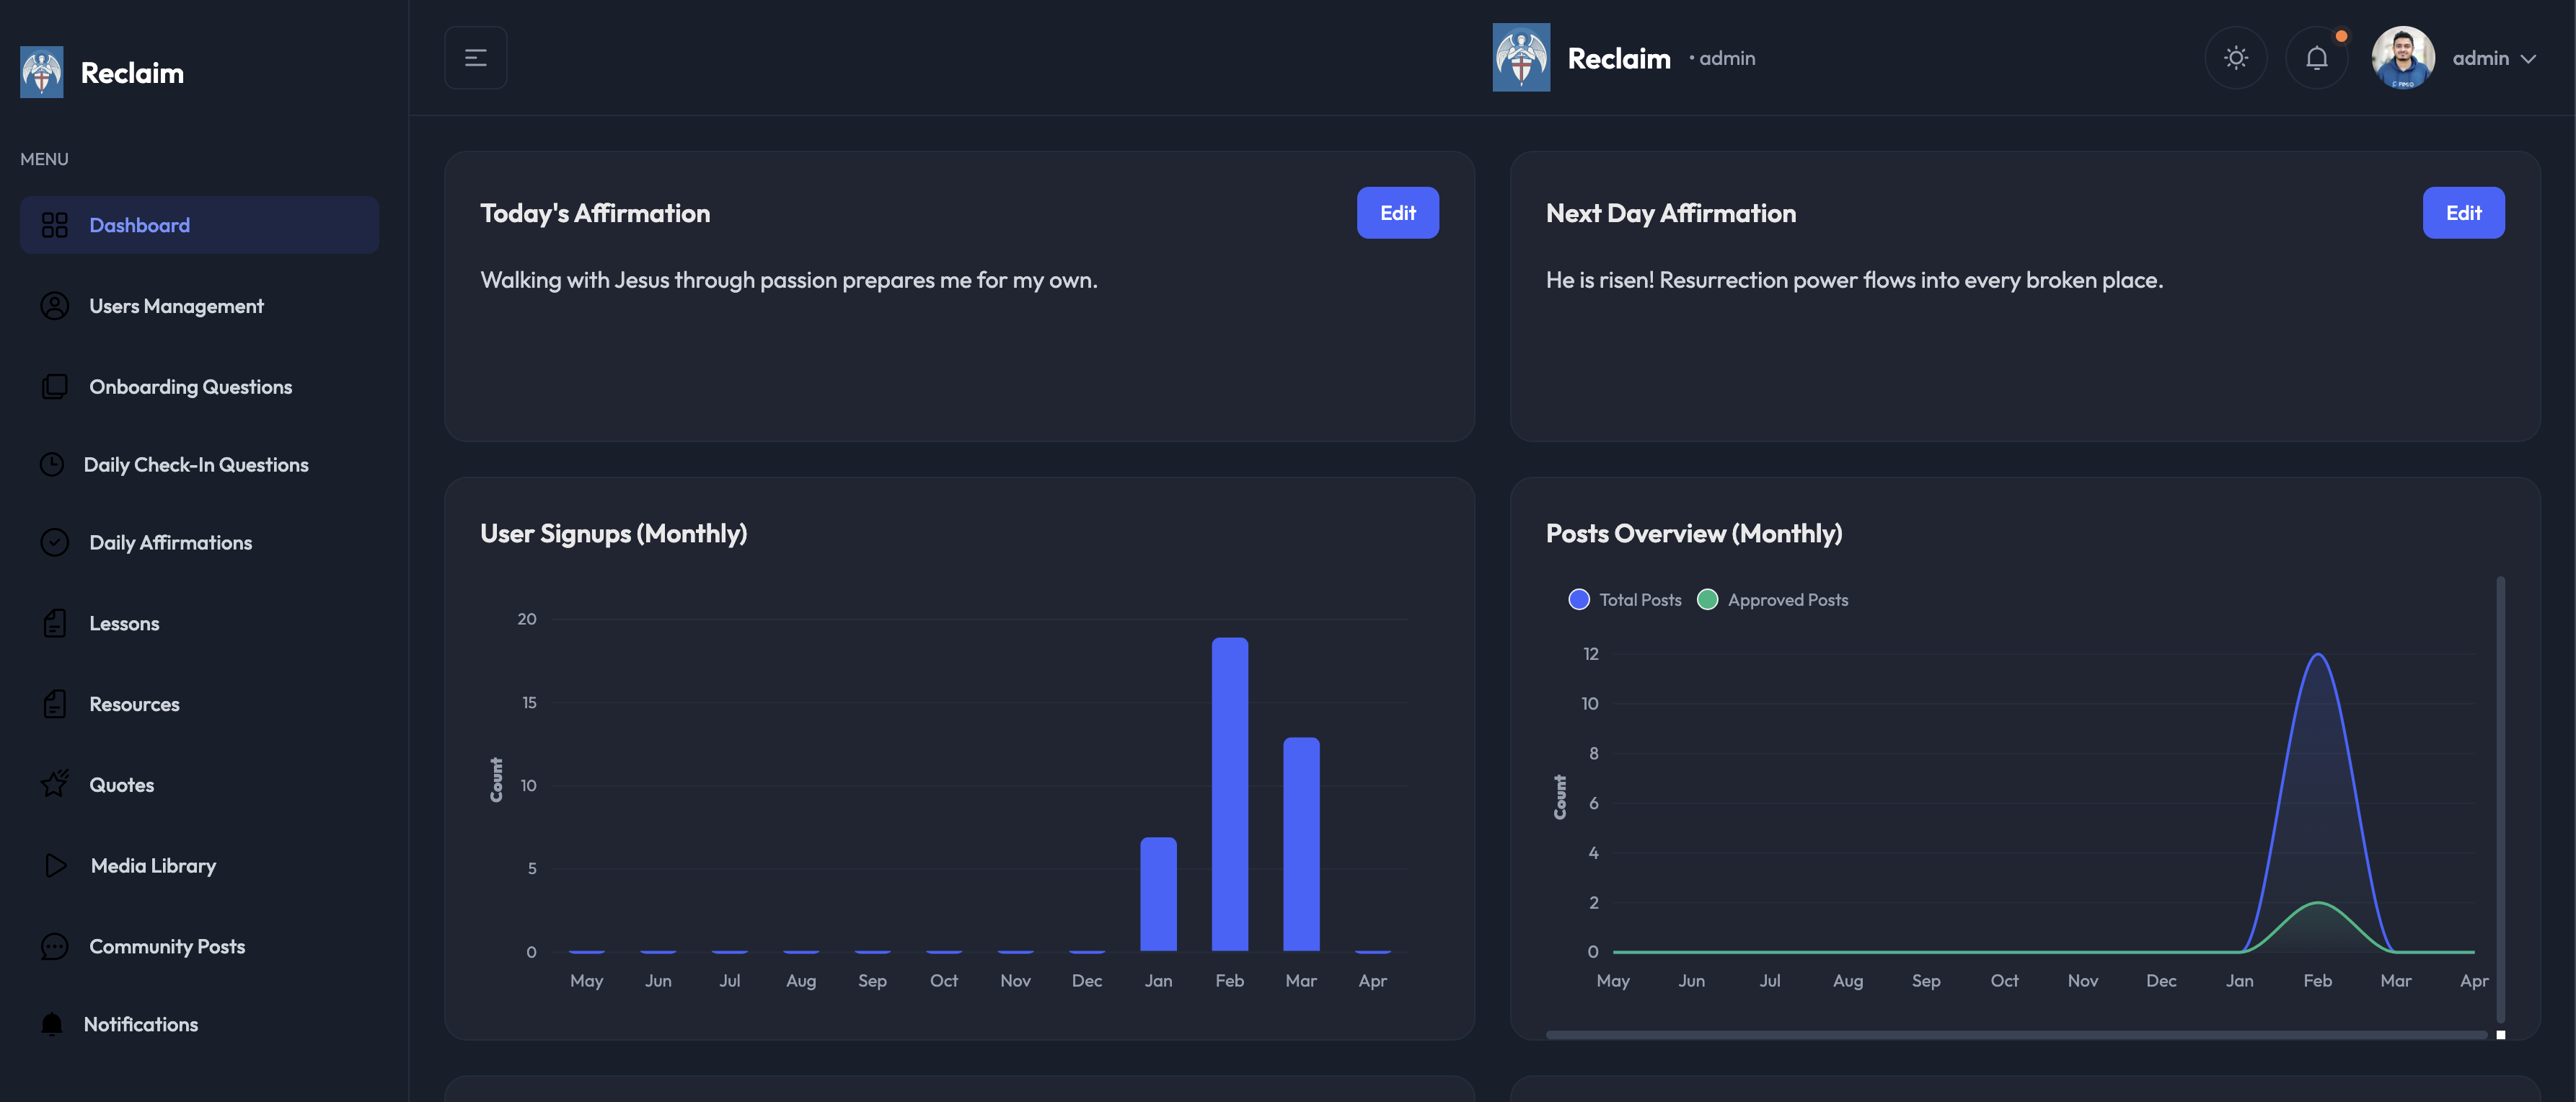This screenshot has height=1102, width=2576.
Task: Open the admin user menu label
Action: tap(2480, 58)
